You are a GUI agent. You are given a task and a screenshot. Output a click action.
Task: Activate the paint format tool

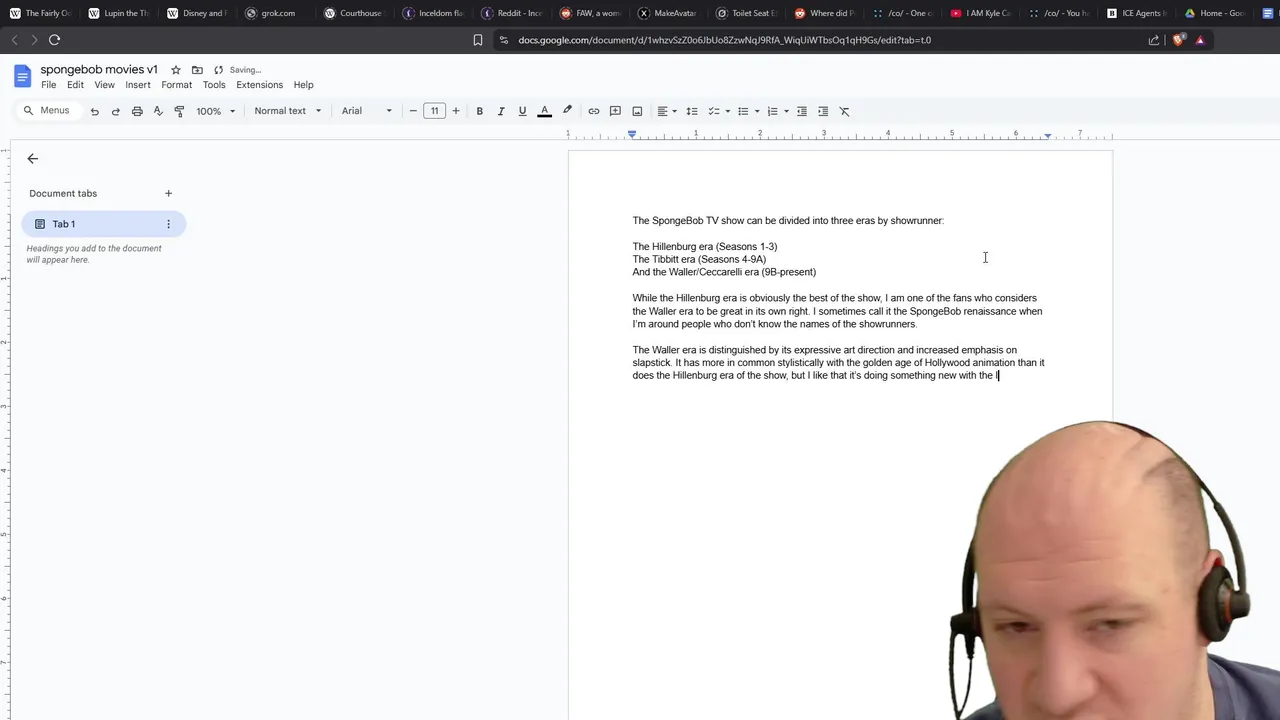pyautogui.click(x=179, y=111)
